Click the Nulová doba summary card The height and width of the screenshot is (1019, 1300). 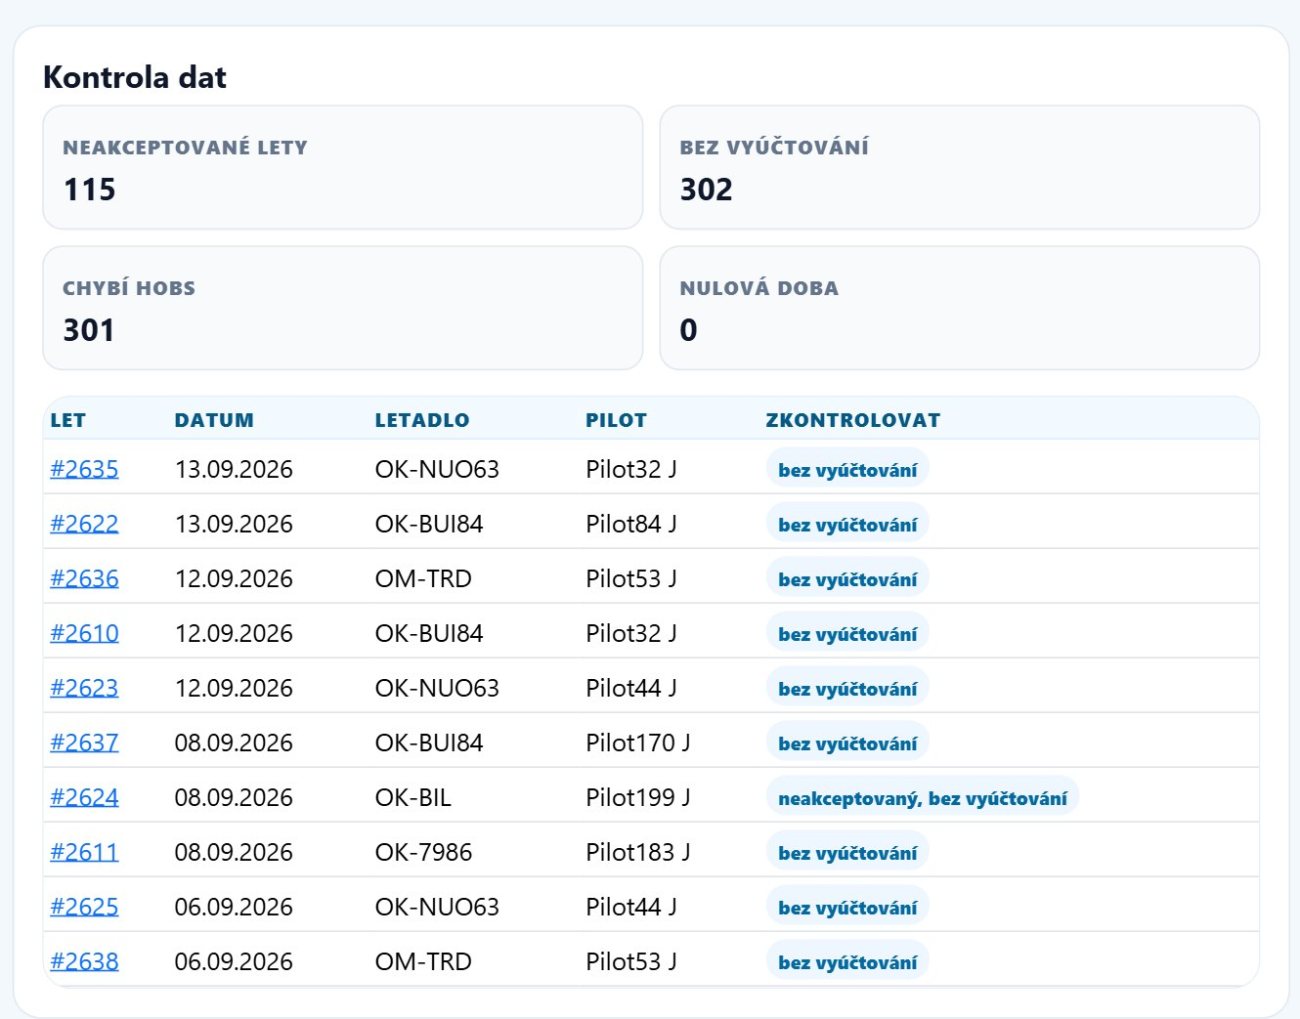pyautogui.click(x=959, y=308)
